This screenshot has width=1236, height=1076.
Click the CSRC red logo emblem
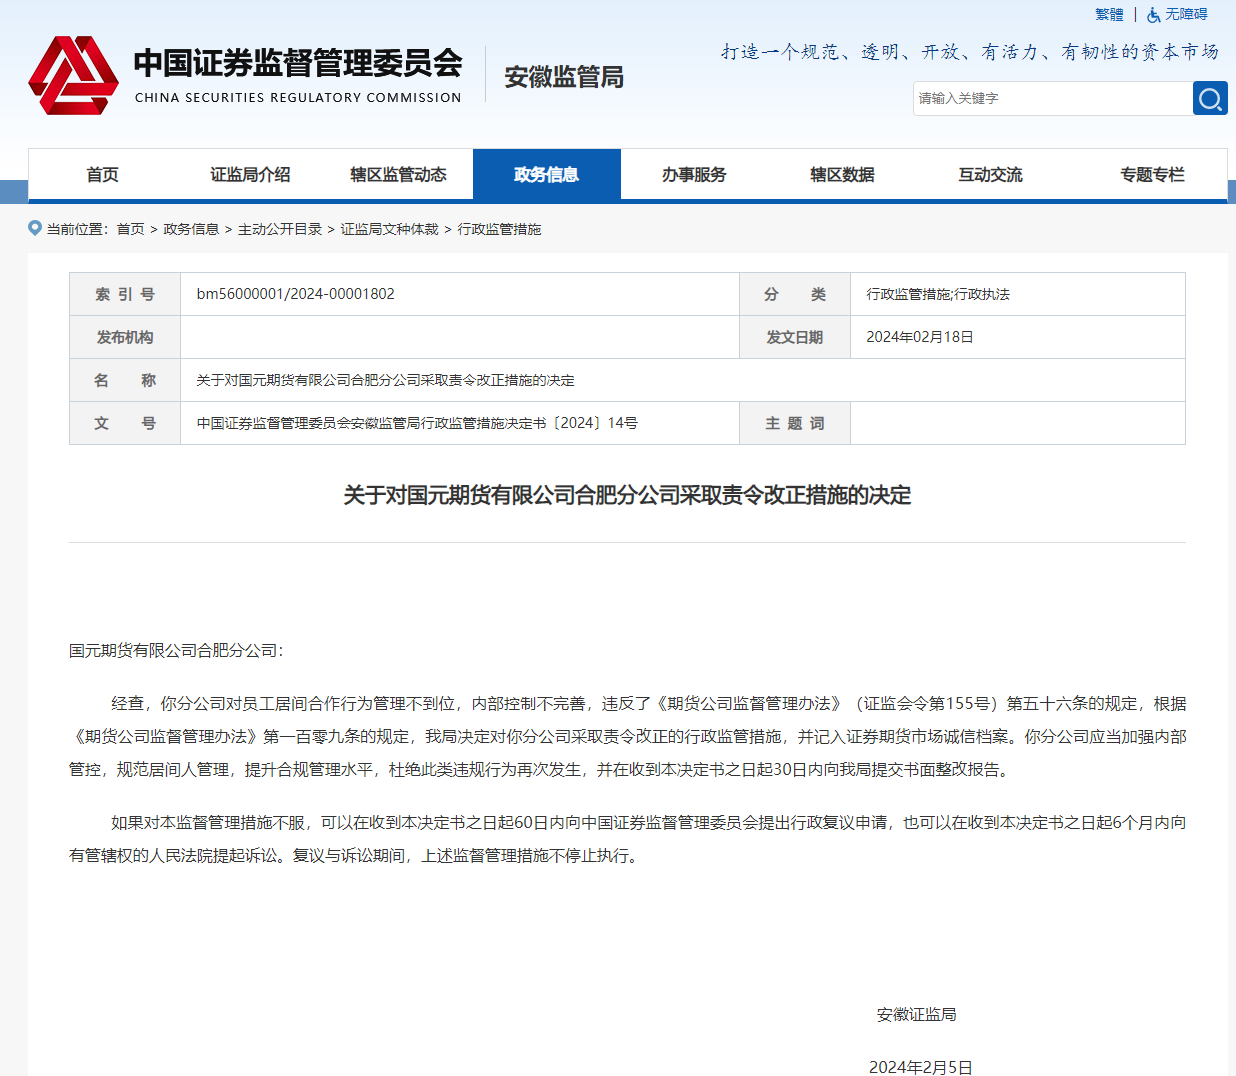coord(74,75)
